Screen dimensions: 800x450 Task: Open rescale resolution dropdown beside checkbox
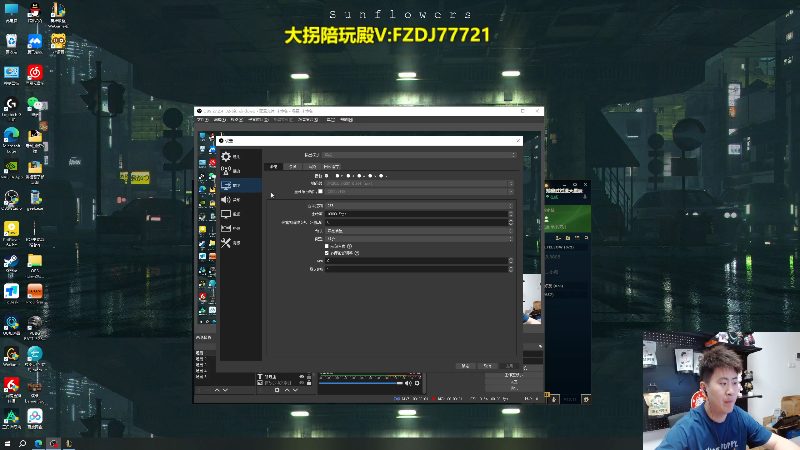coord(419,191)
